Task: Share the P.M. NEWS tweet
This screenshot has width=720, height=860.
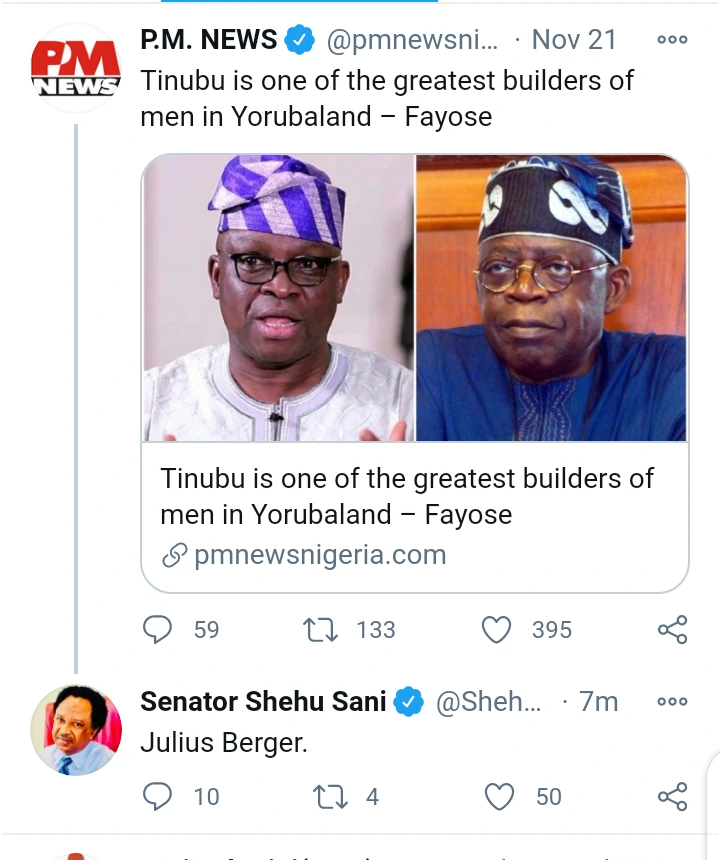Action: pos(672,629)
